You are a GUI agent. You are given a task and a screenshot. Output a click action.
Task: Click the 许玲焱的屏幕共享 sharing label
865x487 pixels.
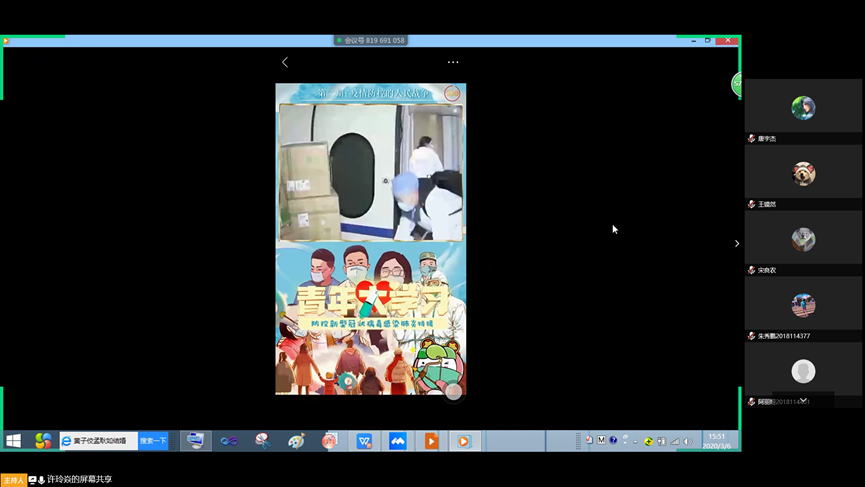[x=79, y=479]
